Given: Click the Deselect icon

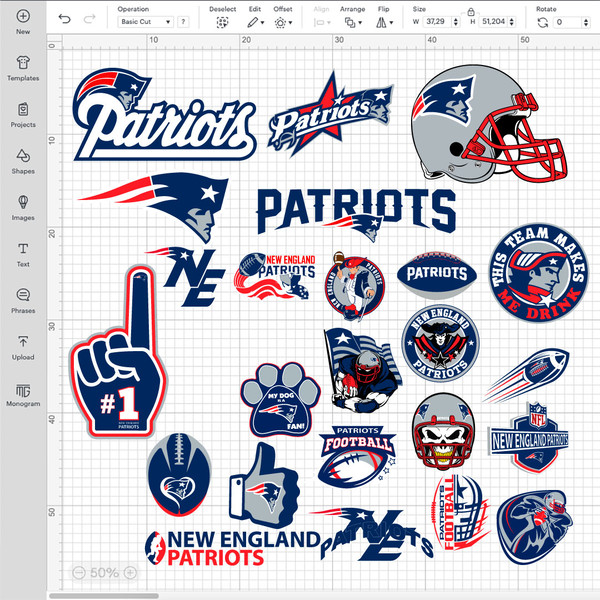Looking at the screenshot, I should point(222,23).
